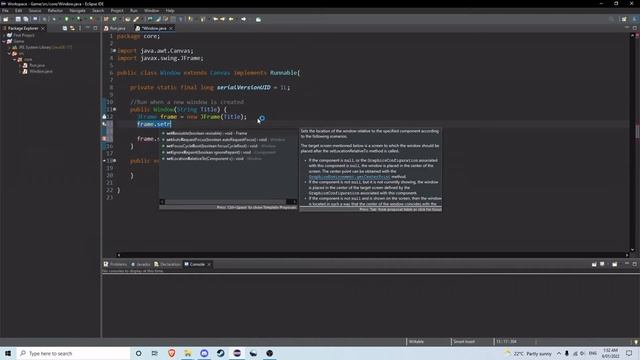Screen dimensions: 640x360
Task: Click the Save toolbar icon
Action: click(x=18, y=19)
